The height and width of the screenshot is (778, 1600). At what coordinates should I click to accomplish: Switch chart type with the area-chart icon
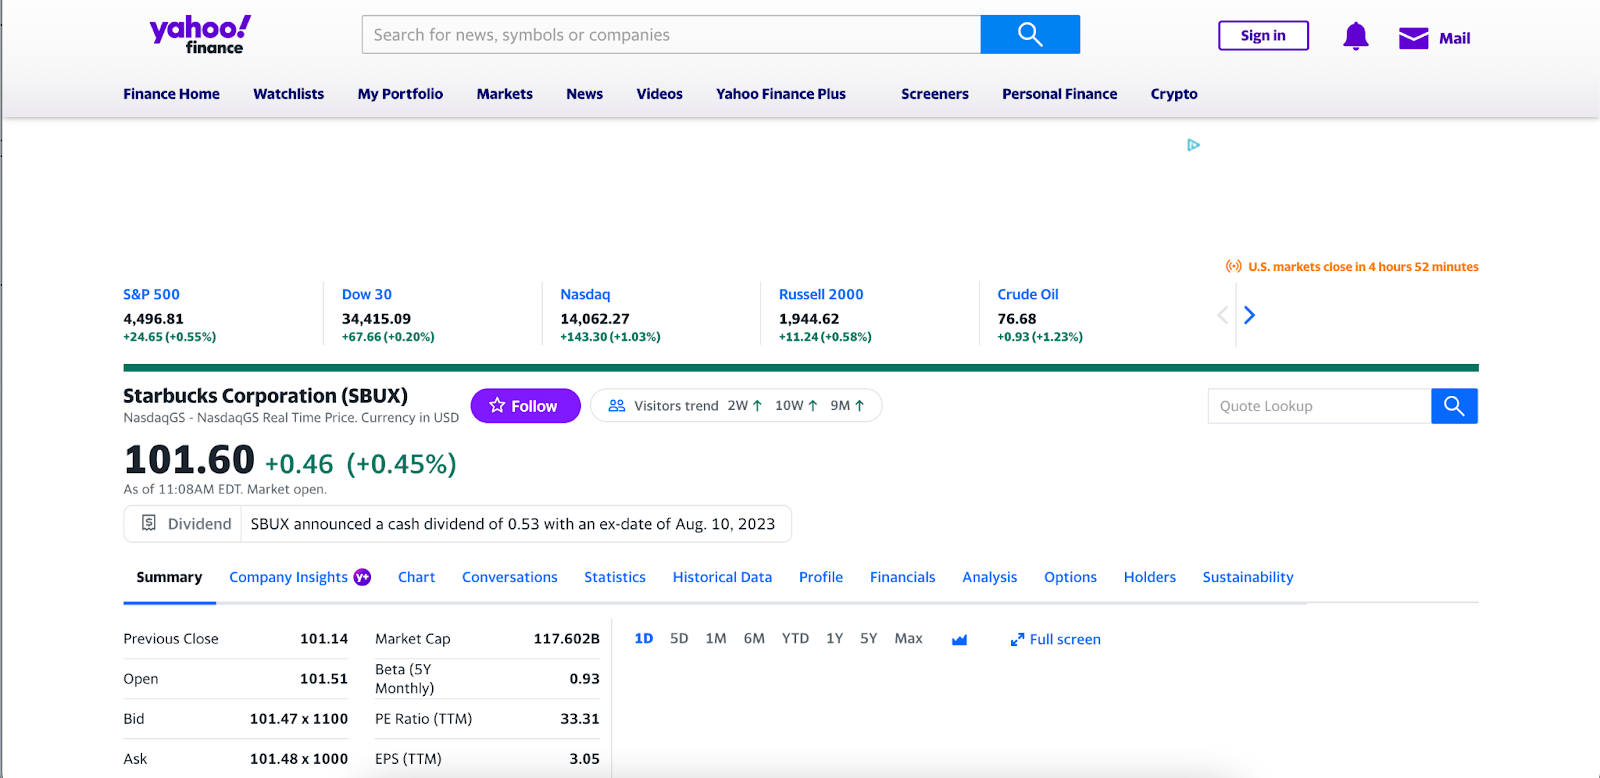point(959,639)
